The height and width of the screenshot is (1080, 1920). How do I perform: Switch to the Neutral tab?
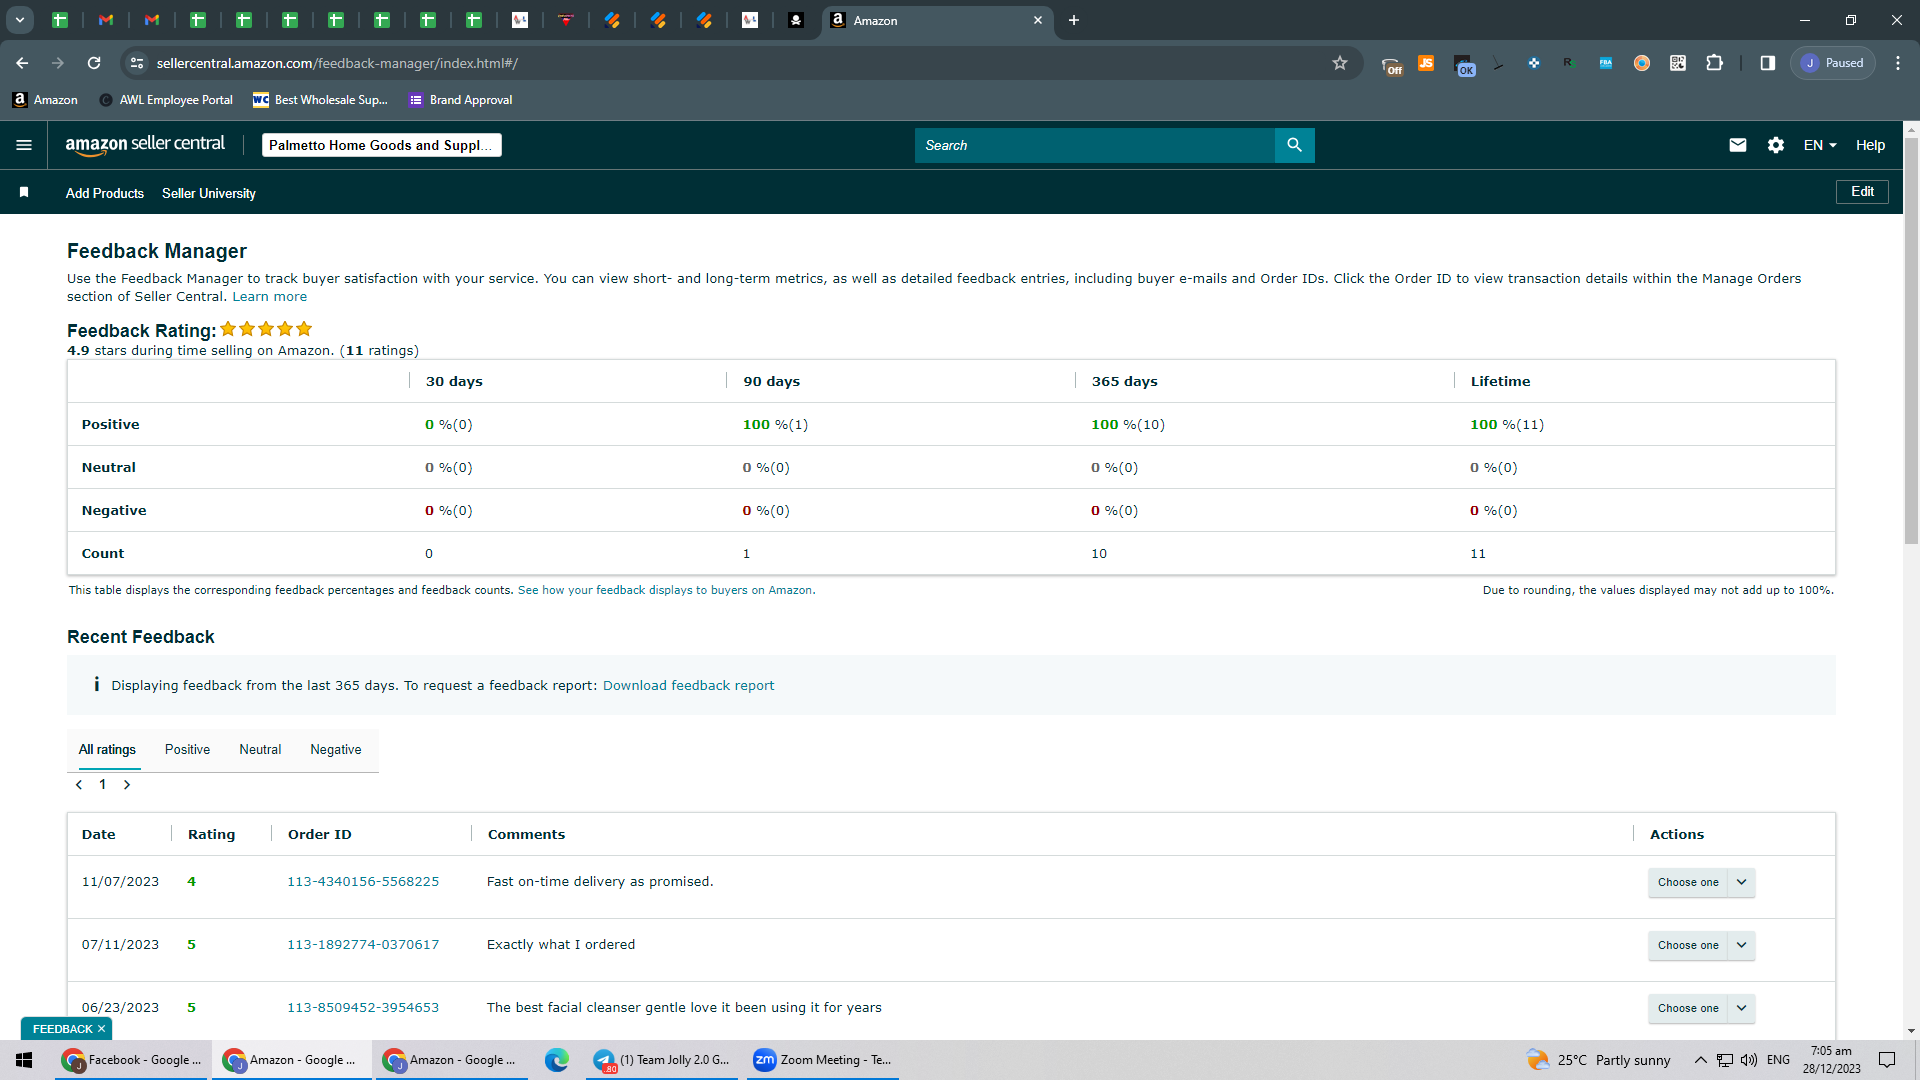point(260,749)
